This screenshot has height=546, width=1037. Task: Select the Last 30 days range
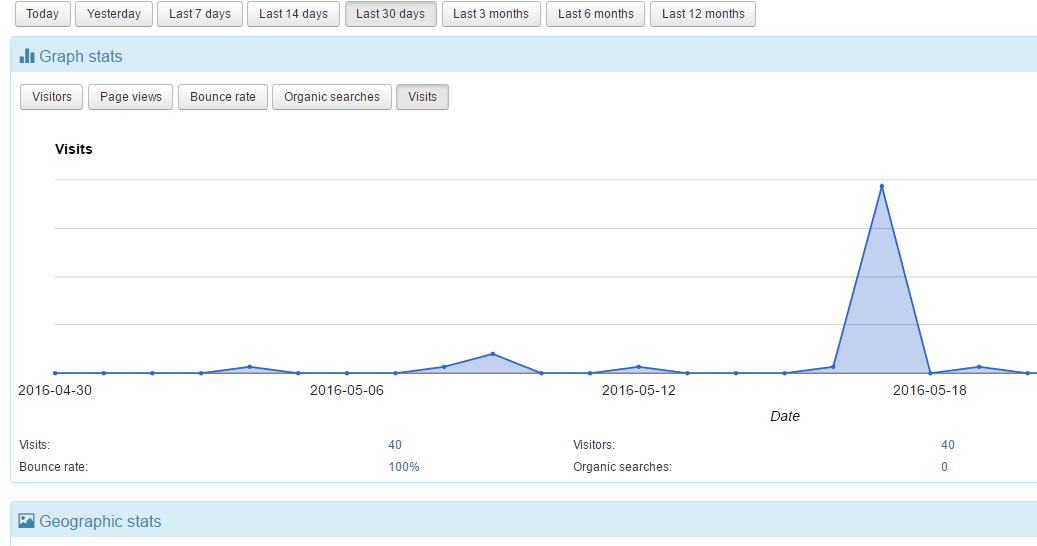click(x=390, y=14)
